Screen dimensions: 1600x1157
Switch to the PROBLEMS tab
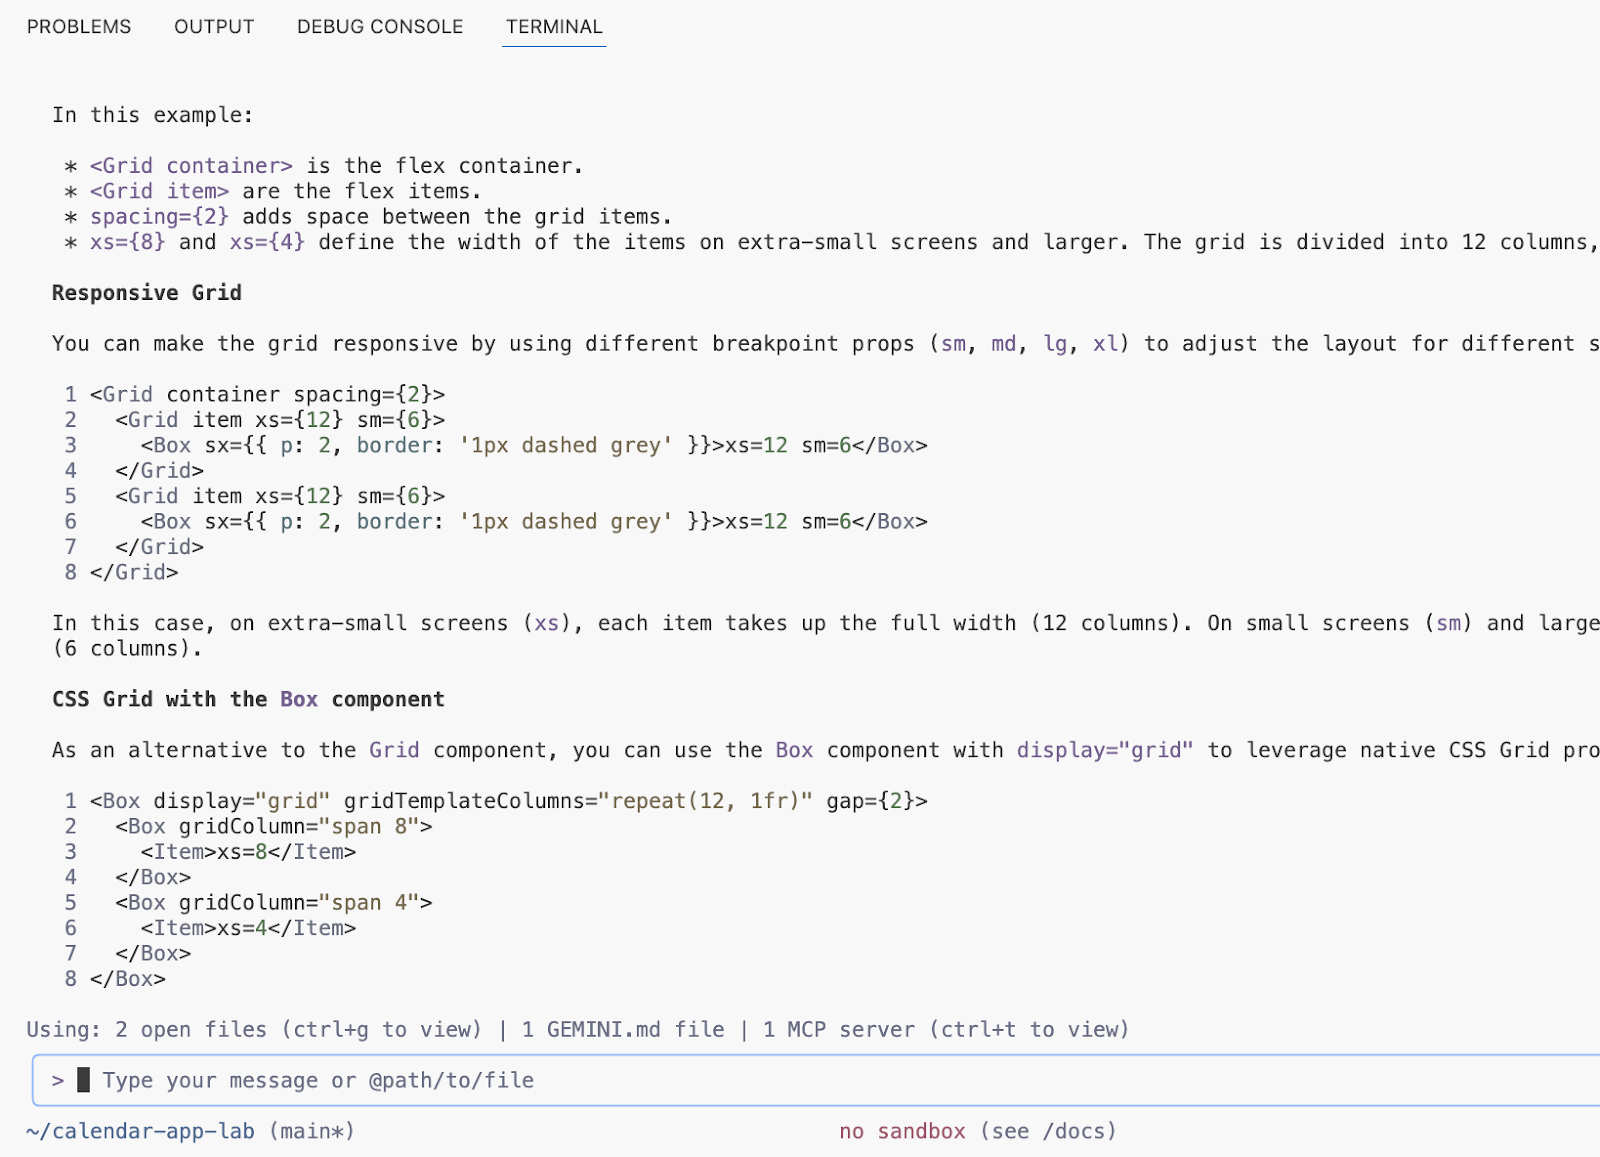coord(79,27)
